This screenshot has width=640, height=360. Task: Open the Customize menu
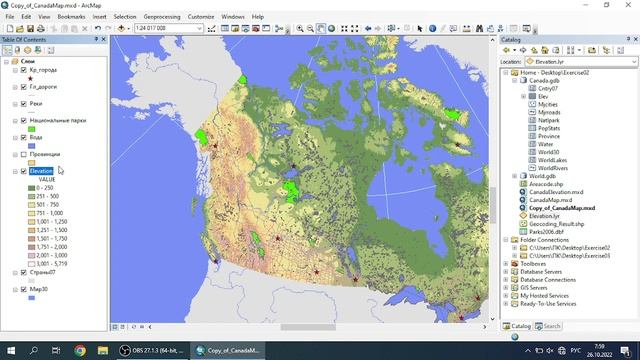pos(201,17)
